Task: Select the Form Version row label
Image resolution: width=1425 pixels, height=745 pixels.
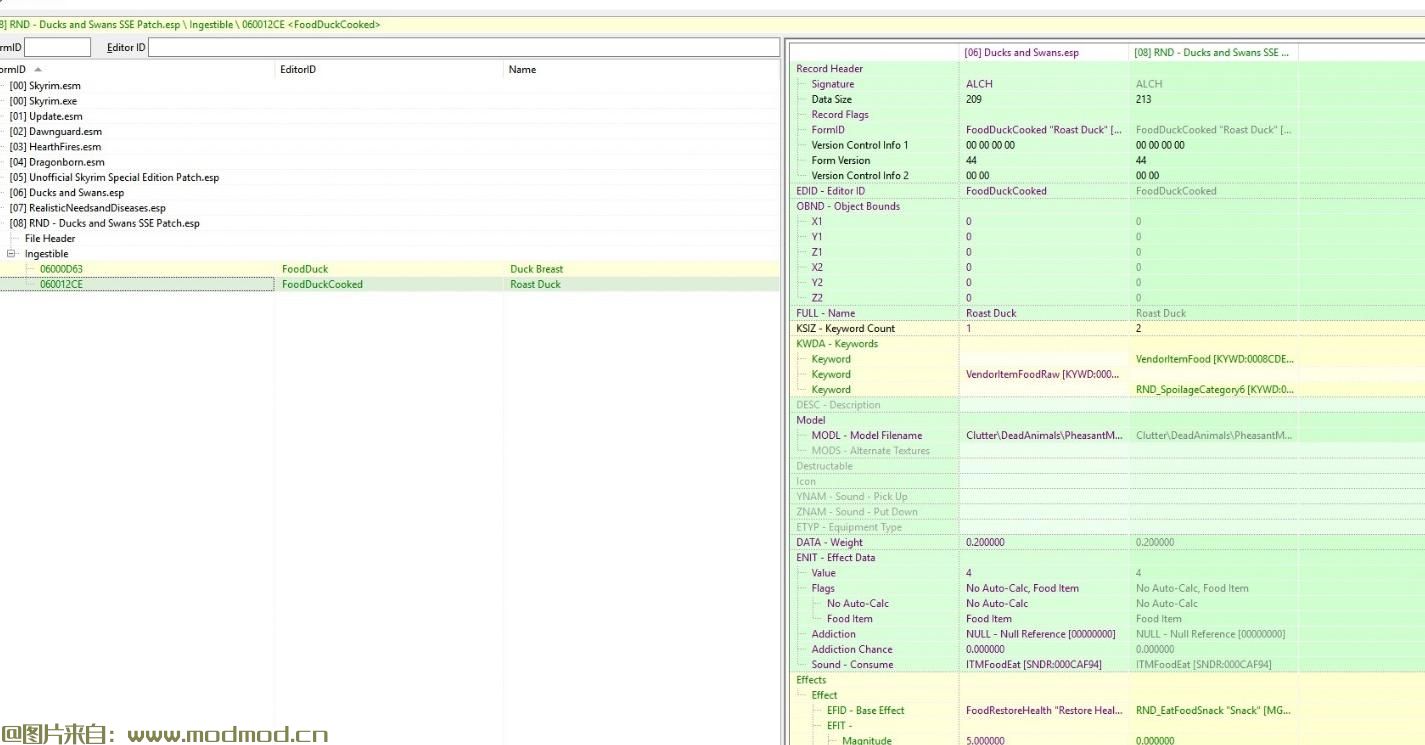Action: (x=841, y=160)
